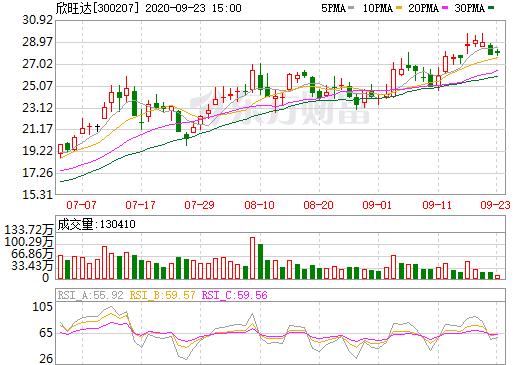520x365 pixels.
Task: Click the 30.92 price axis label
Action: point(38,20)
